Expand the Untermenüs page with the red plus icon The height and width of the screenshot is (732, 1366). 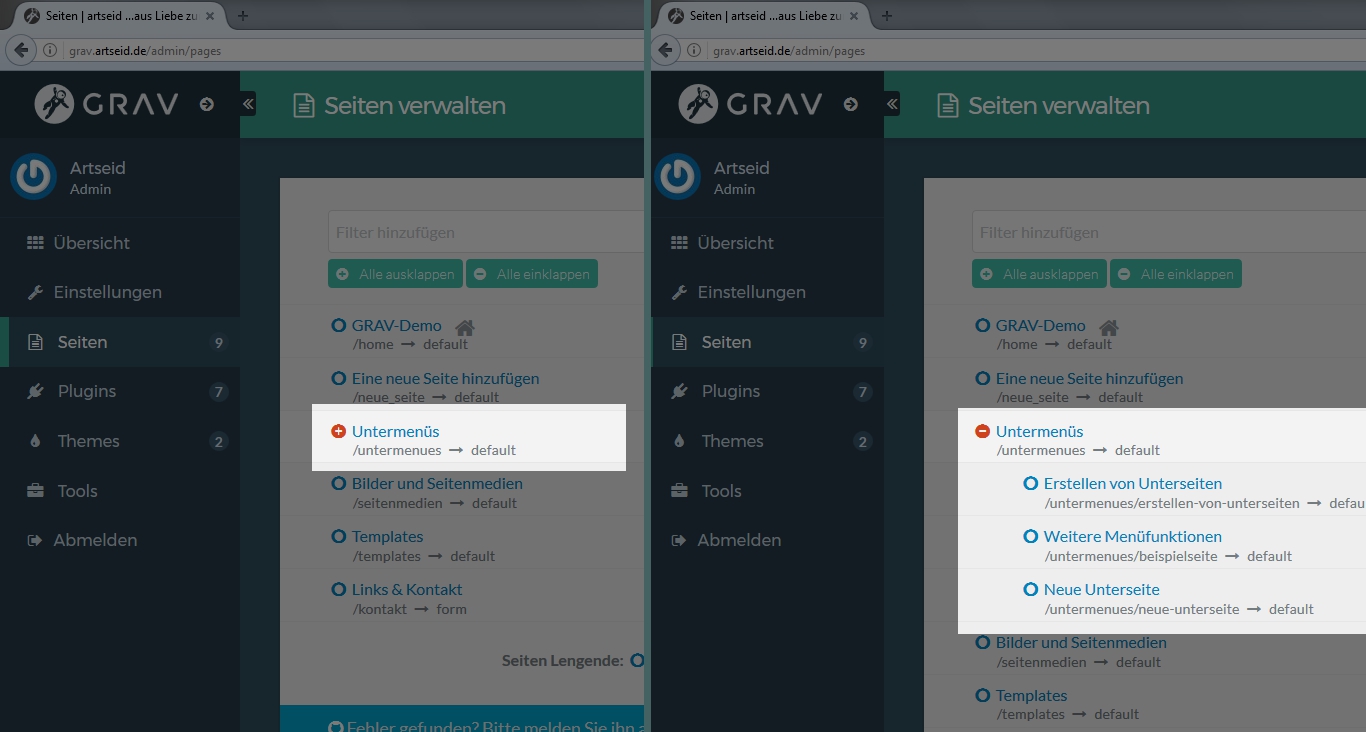(x=338, y=432)
